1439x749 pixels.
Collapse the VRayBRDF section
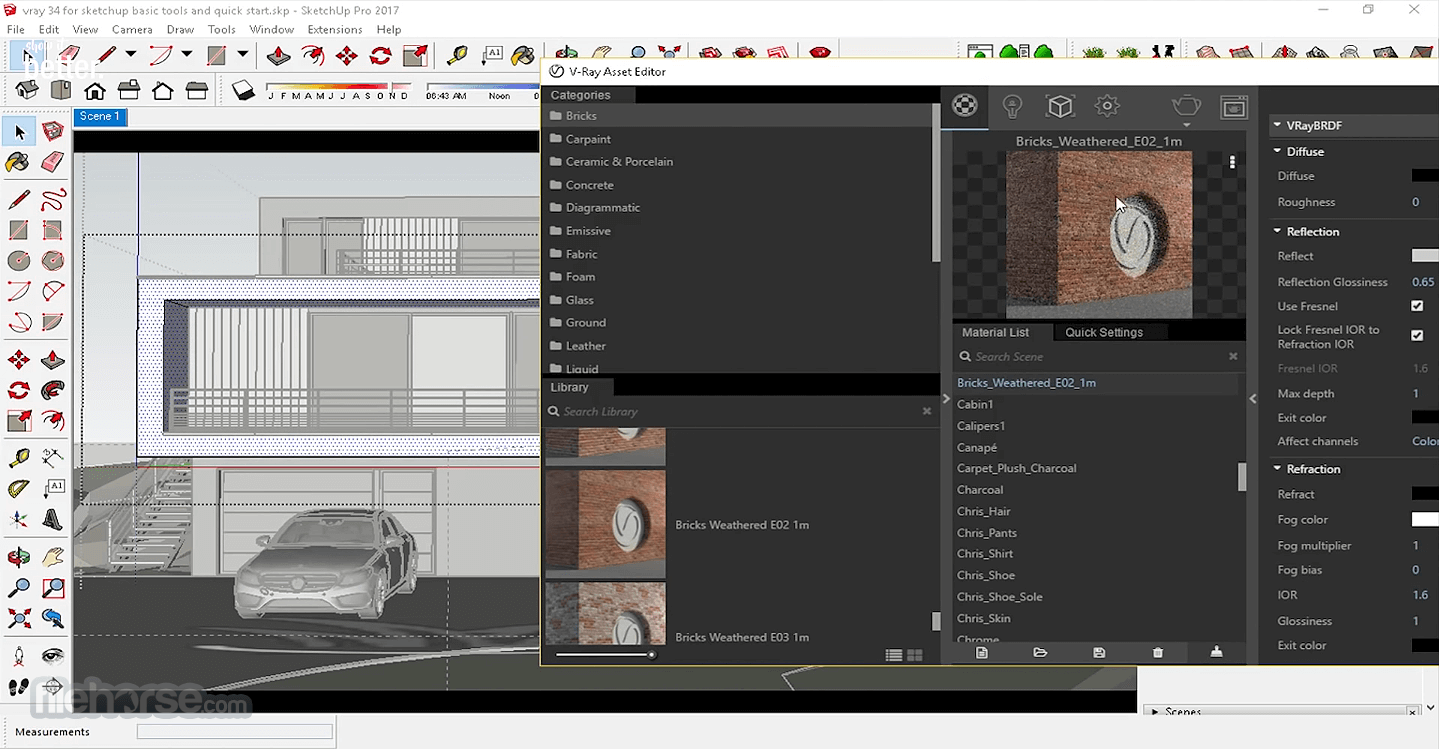(1277, 126)
